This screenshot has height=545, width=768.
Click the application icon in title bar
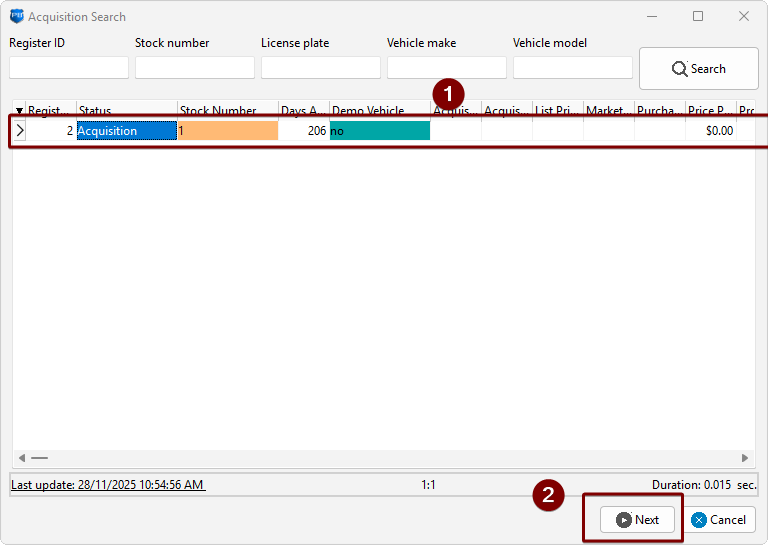[17, 17]
